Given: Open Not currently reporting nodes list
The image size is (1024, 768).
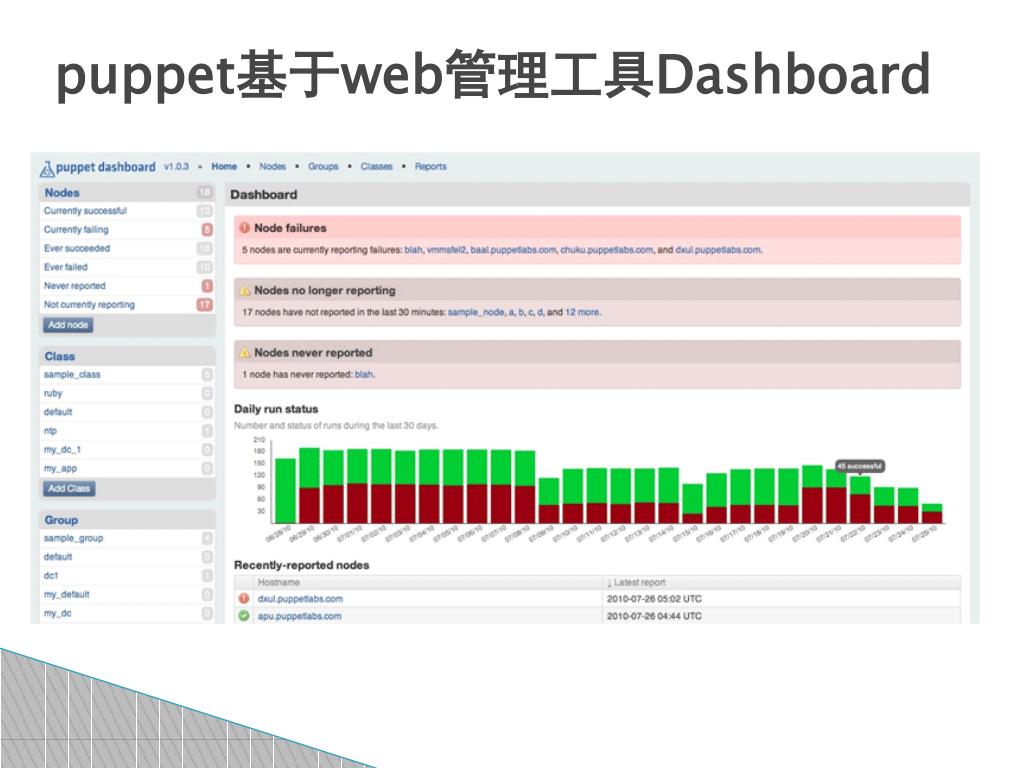Looking at the screenshot, I should [x=89, y=304].
